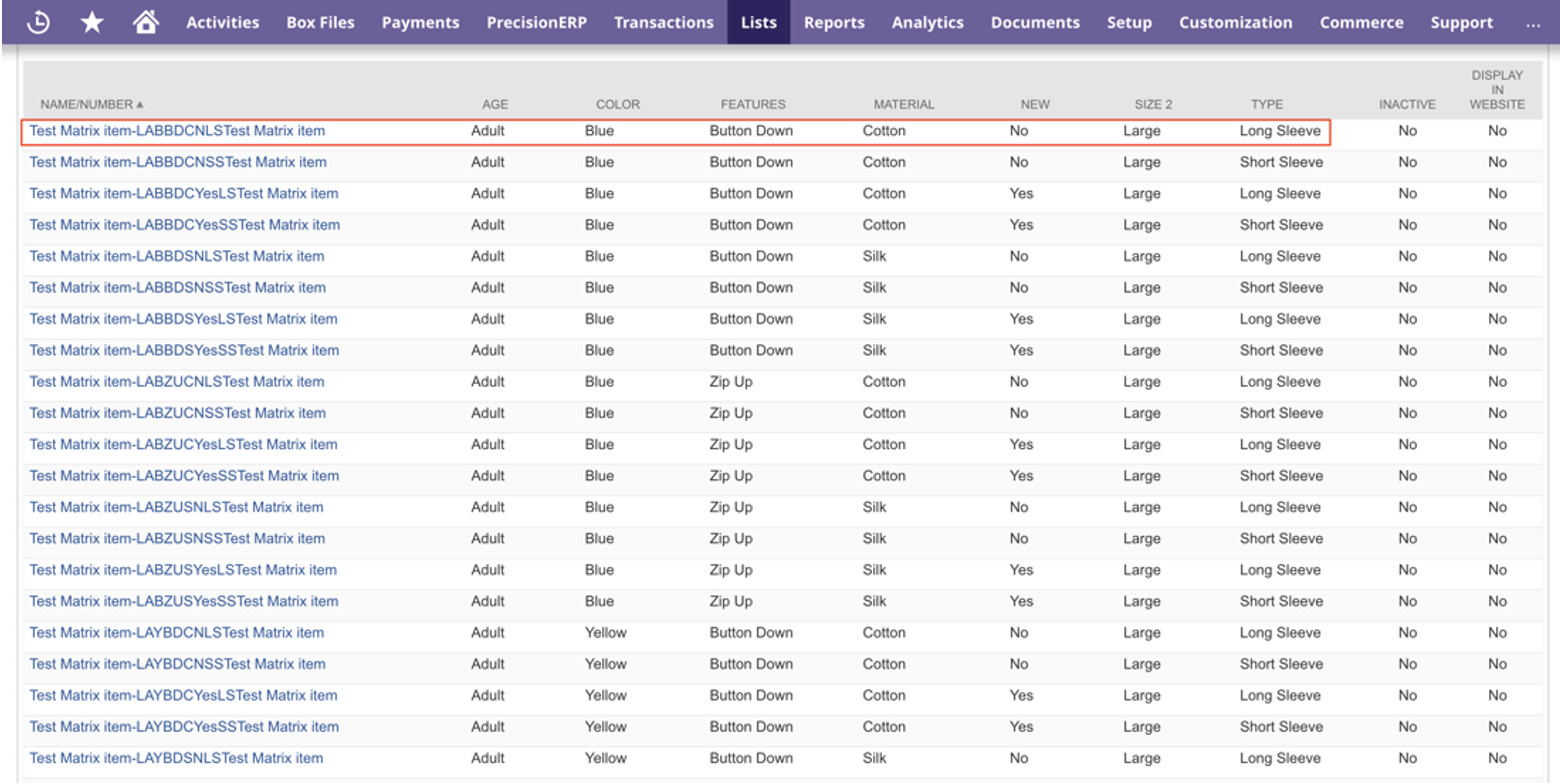Viewport: 1560px width, 784px height.
Task: Open item LAYBDCNLS matrix item link
Action: [176, 632]
